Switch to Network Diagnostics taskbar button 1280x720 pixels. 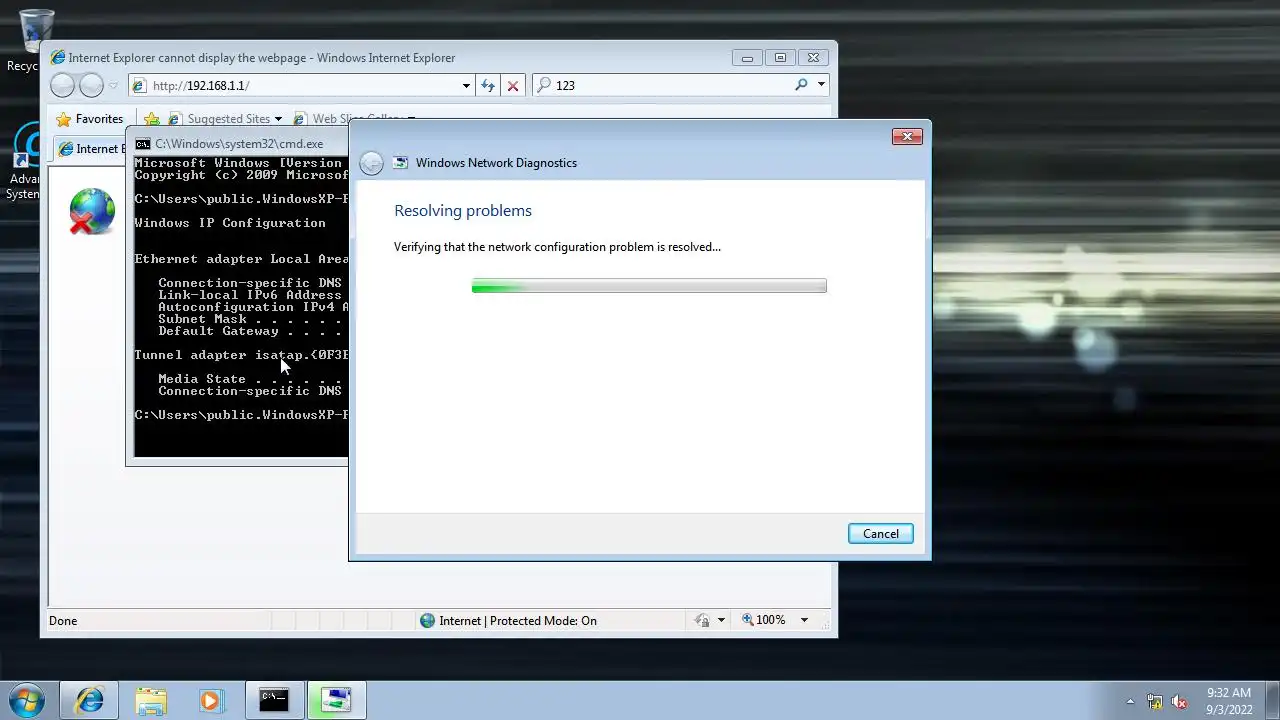tap(336, 700)
